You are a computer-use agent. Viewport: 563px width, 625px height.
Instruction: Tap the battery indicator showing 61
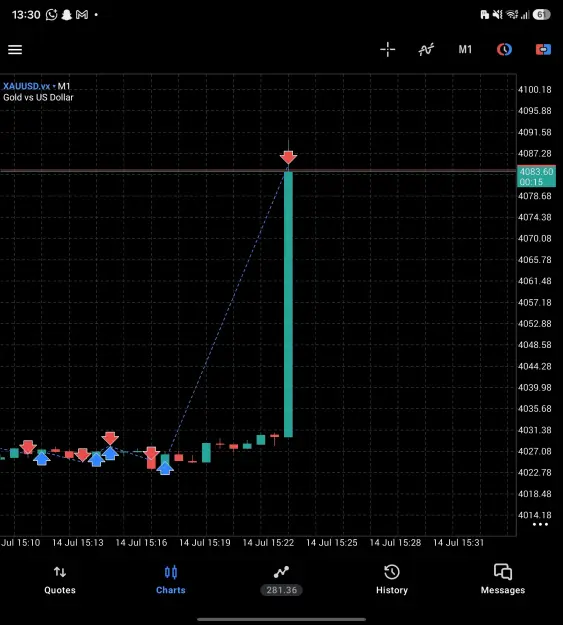pyautogui.click(x=541, y=15)
